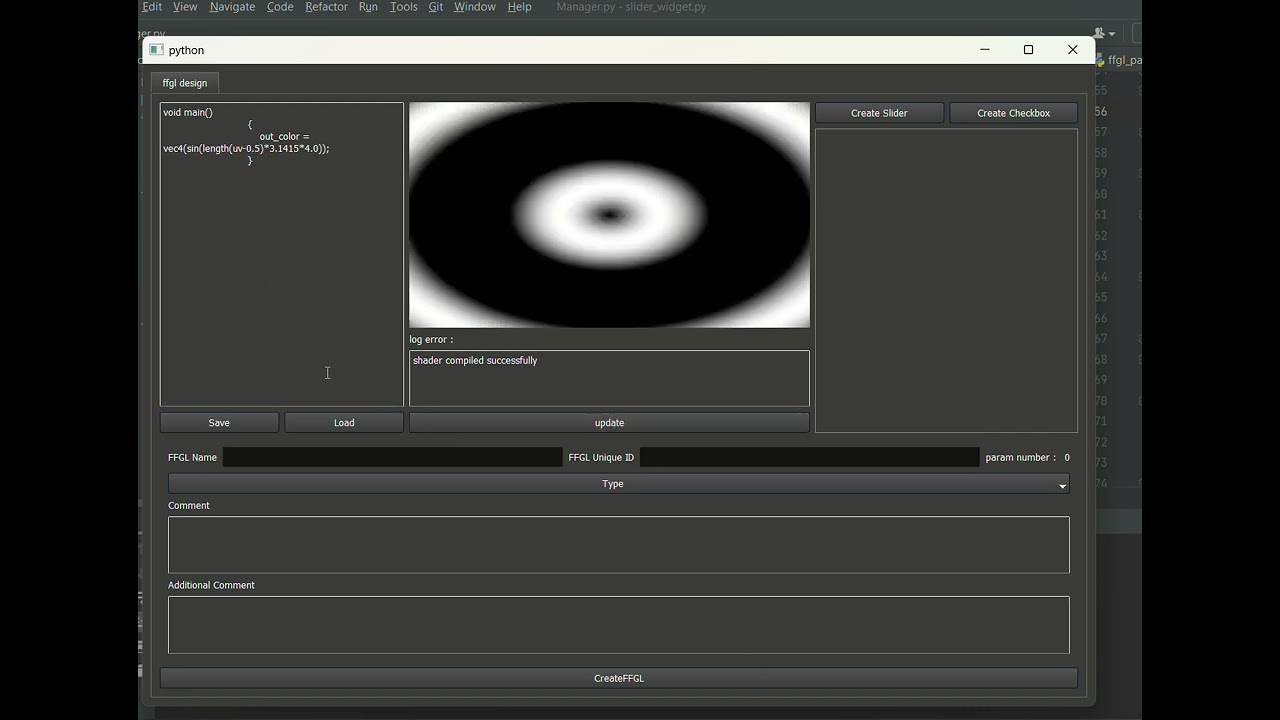Viewport: 1280px width, 720px height.
Task: Open the Git menu in PyCharm
Action: (436, 7)
